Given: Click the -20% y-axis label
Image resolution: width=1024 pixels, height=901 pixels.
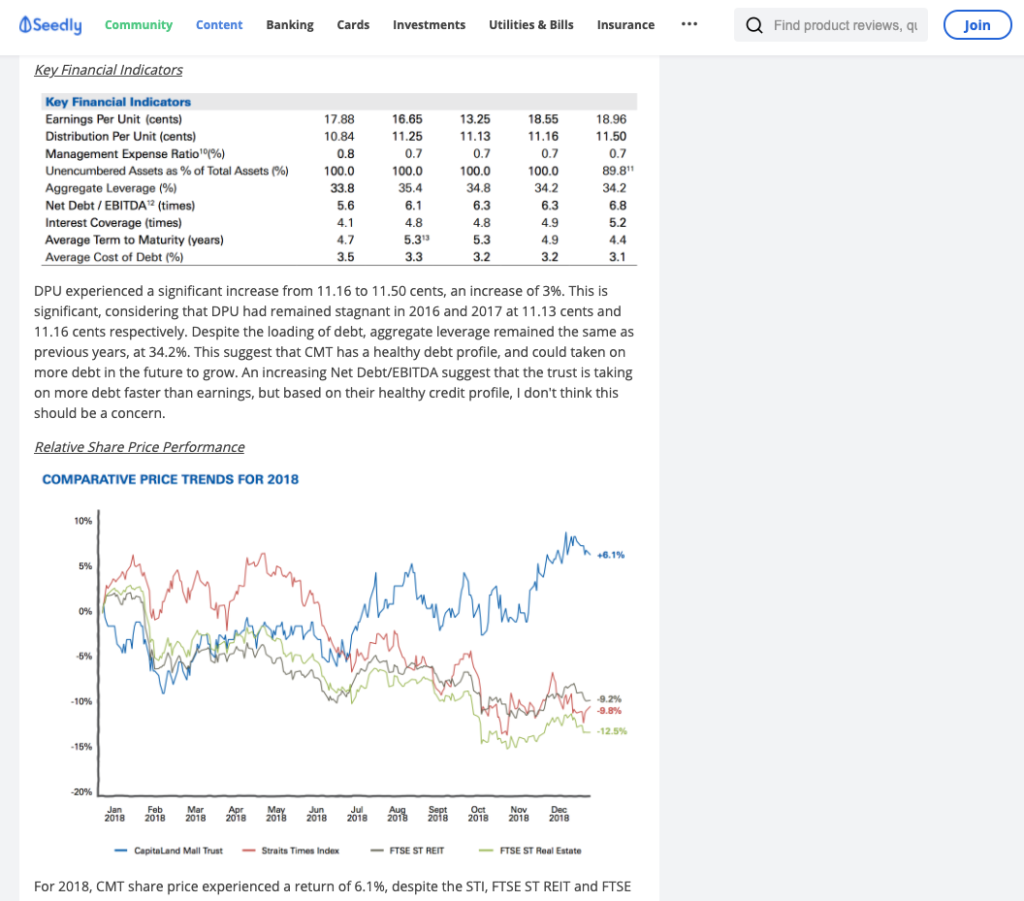Looking at the screenshot, I should [x=82, y=792].
